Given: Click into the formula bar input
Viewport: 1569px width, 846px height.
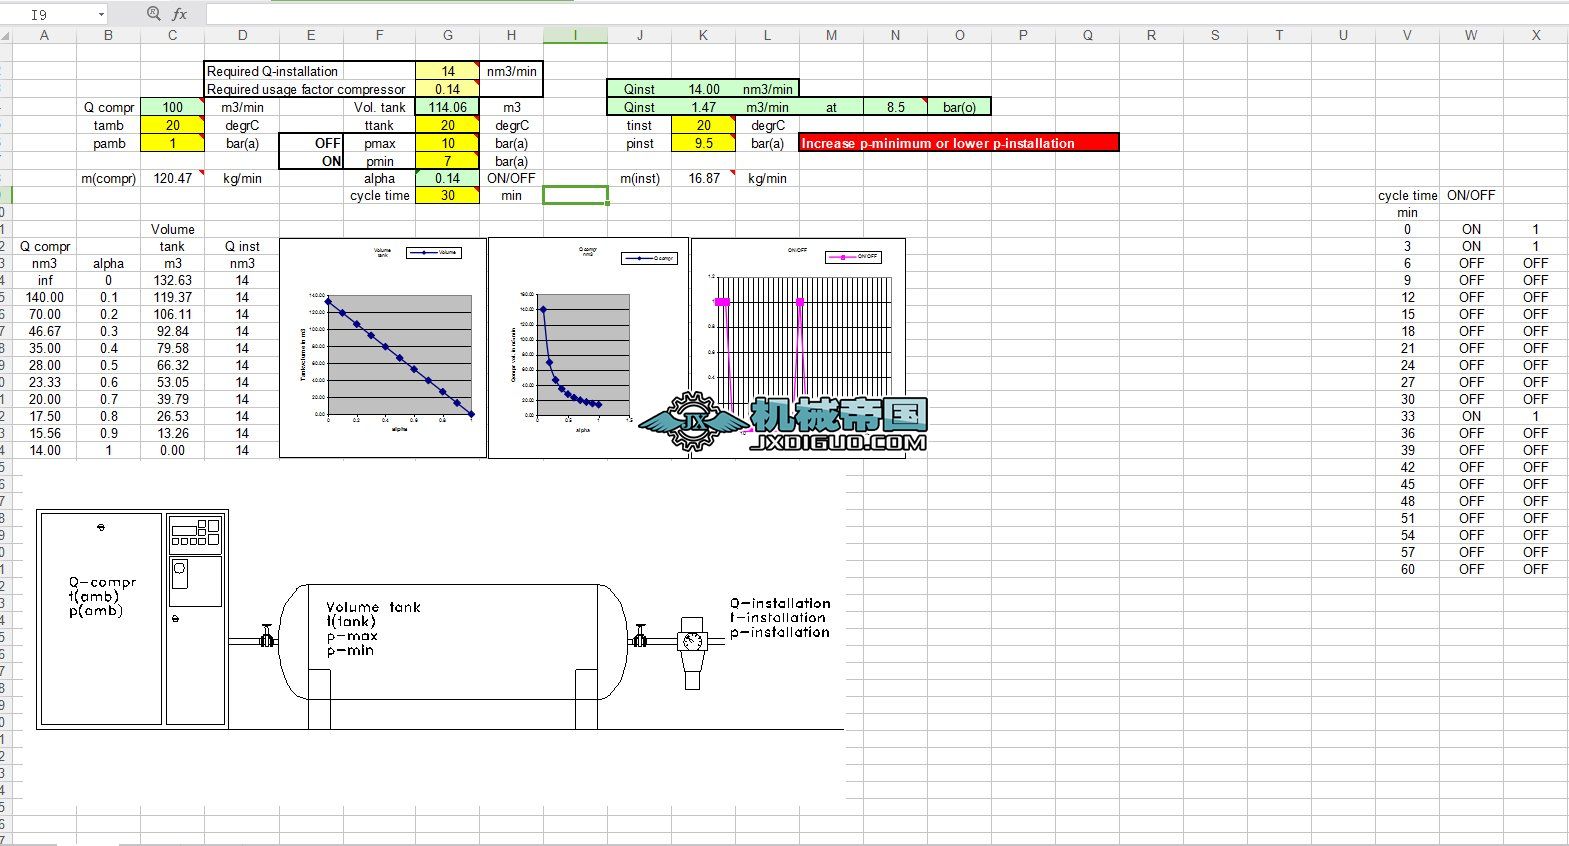Looking at the screenshot, I should click(x=885, y=14).
